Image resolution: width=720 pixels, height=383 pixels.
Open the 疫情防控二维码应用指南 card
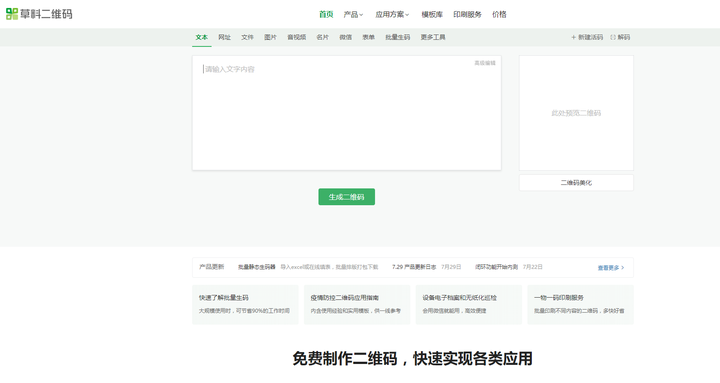[357, 304]
